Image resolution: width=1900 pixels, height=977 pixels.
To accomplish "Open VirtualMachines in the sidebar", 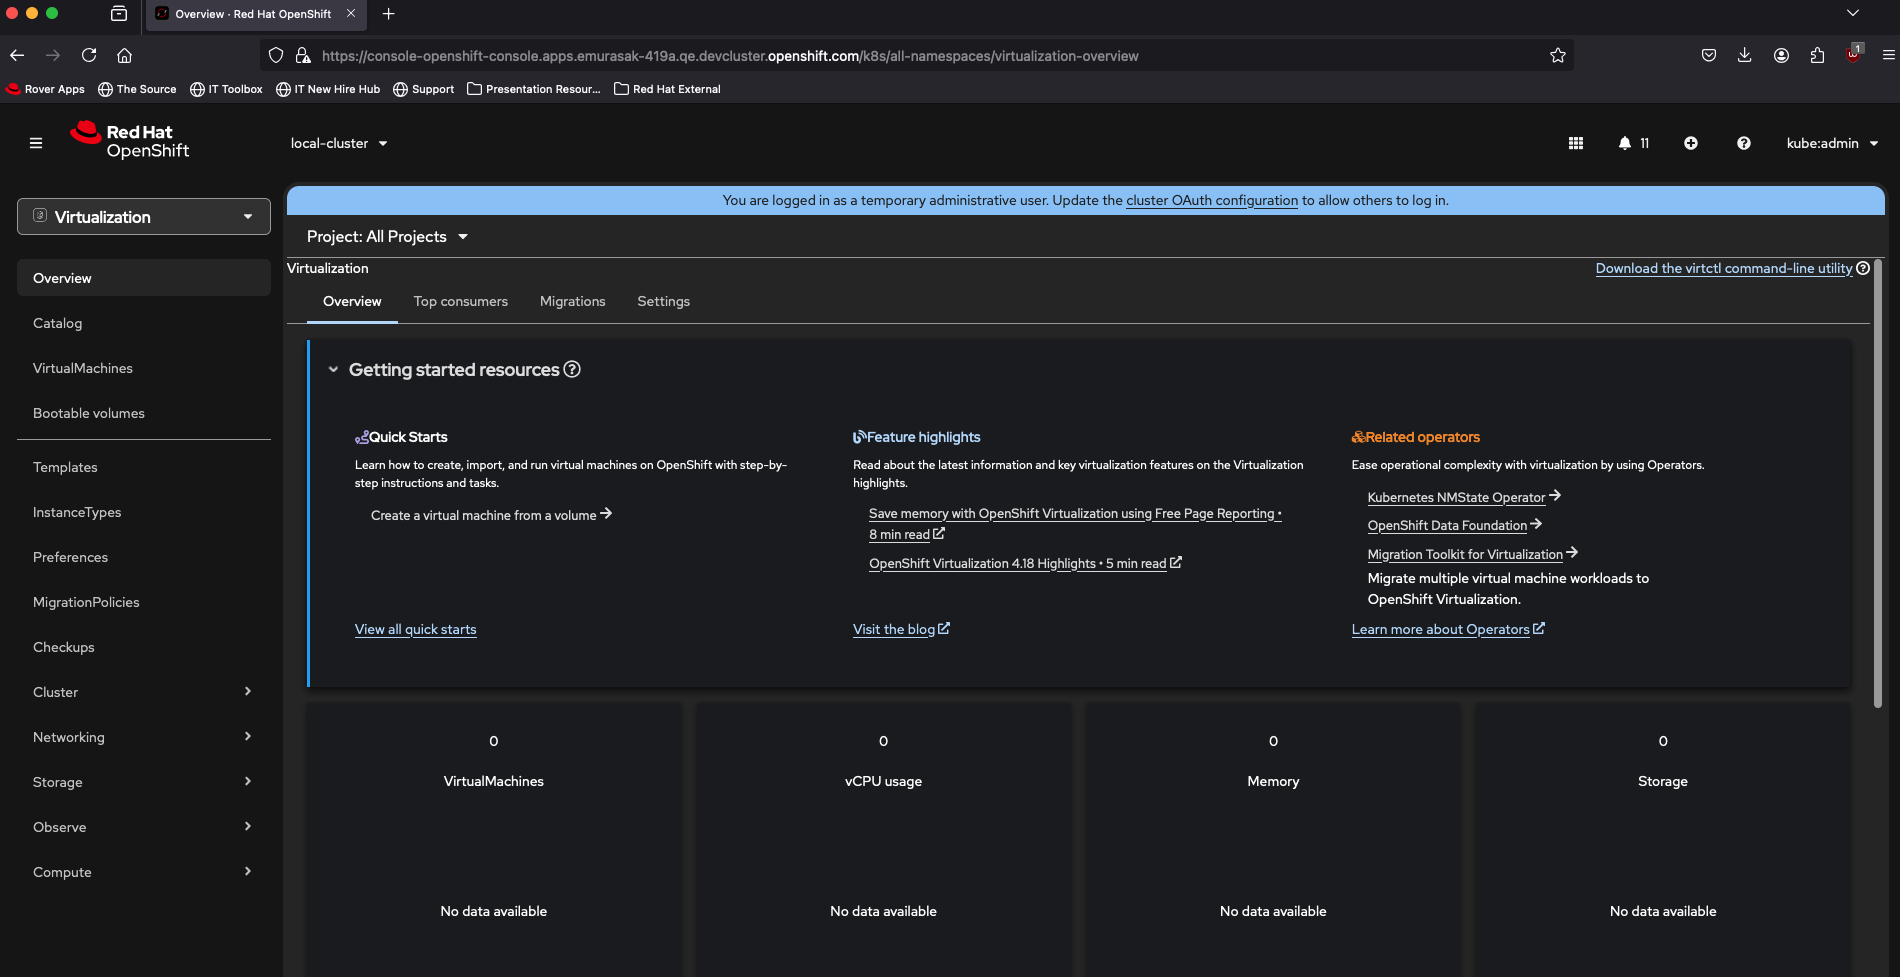I will pyautogui.click(x=83, y=368).
